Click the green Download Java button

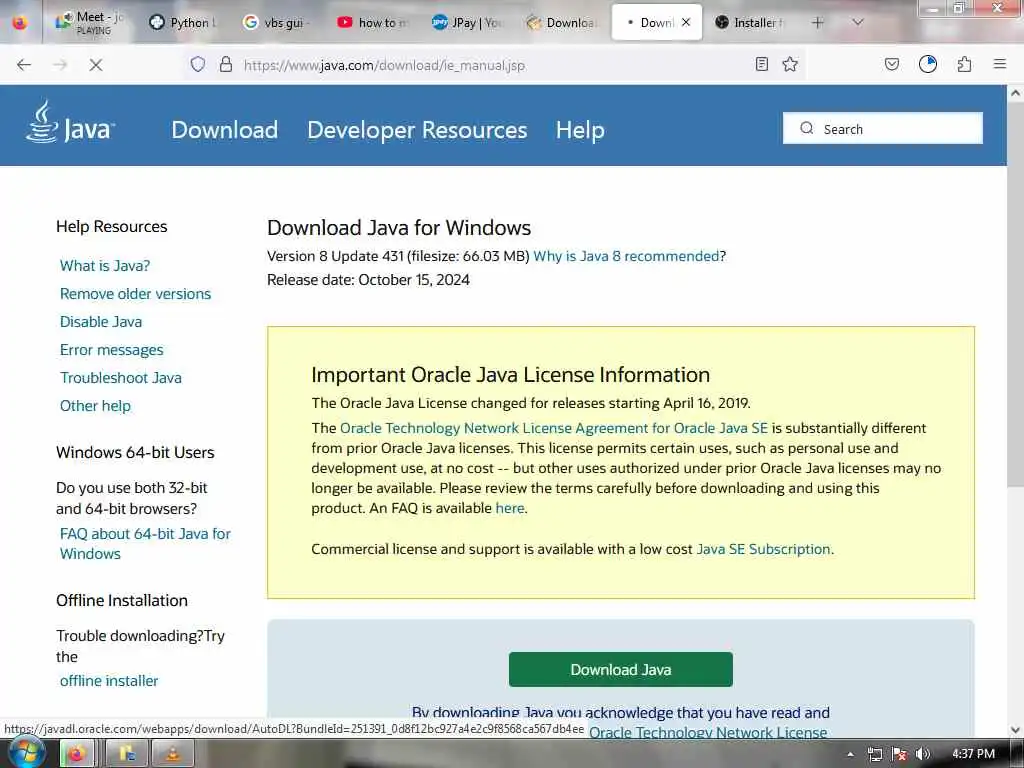point(620,669)
